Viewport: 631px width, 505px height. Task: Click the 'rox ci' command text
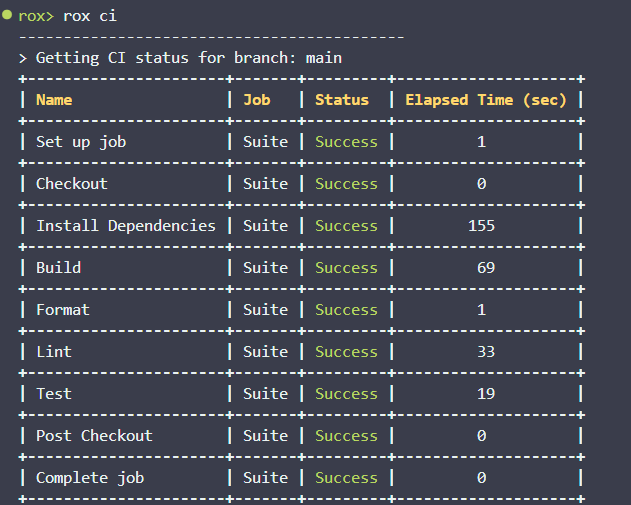tap(90, 16)
